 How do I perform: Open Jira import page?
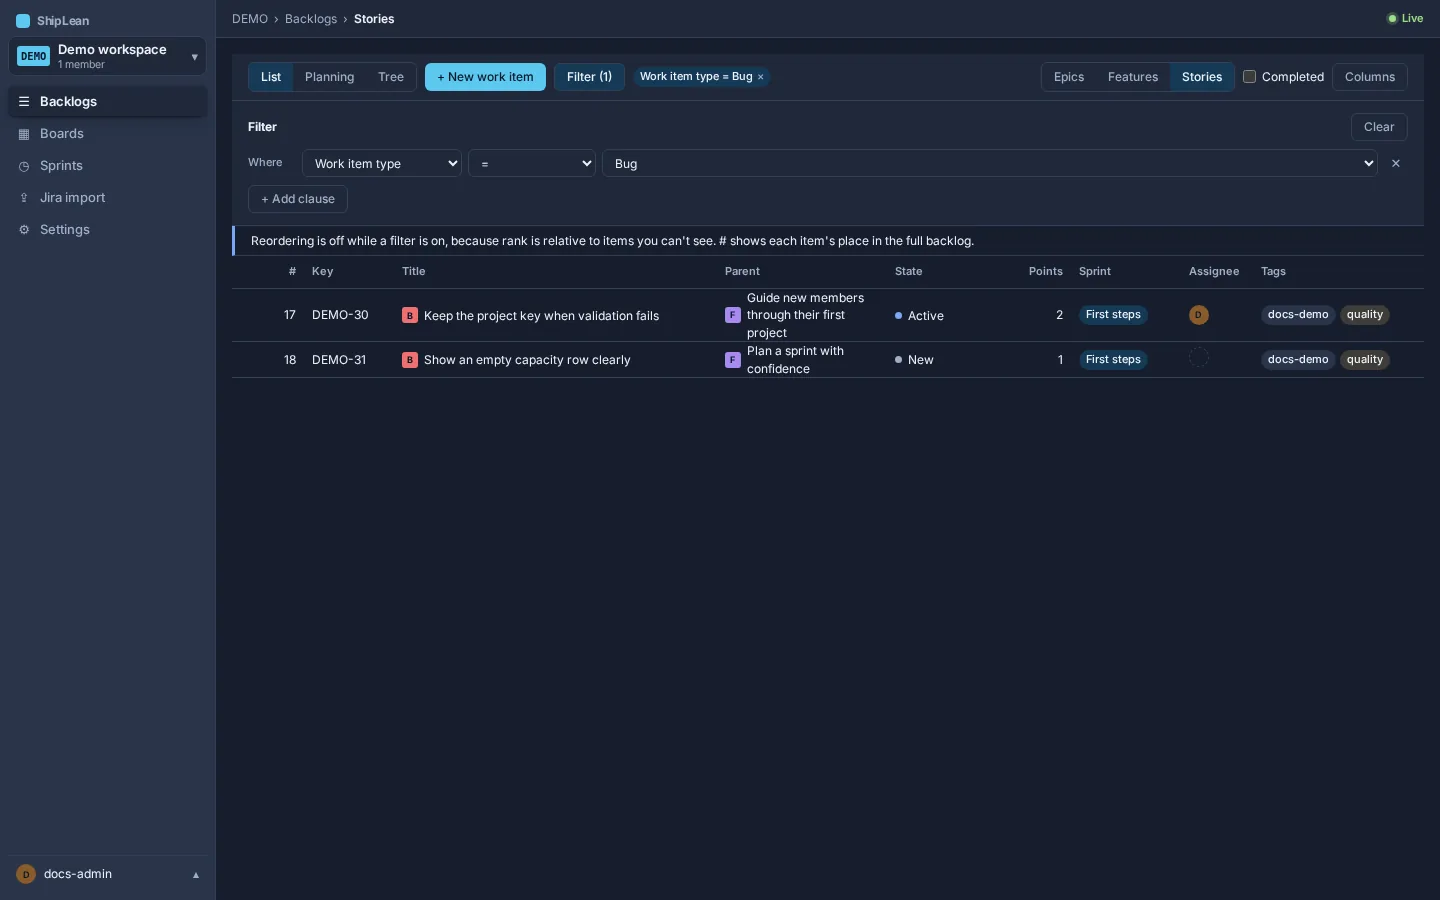point(108,198)
